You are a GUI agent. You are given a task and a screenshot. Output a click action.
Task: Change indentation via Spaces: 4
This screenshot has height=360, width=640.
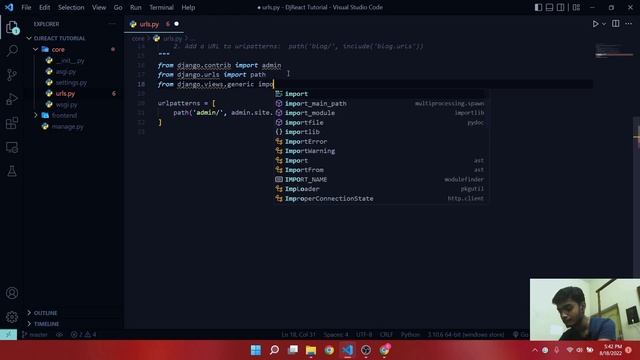click(x=336, y=335)
